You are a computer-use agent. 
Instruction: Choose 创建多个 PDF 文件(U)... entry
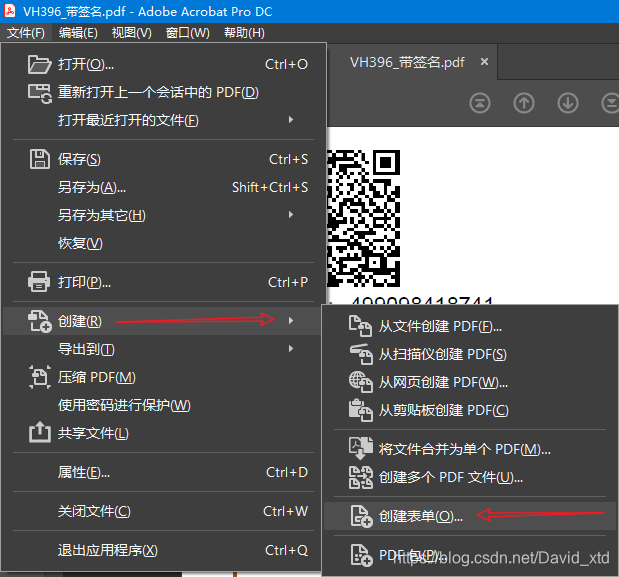(x=470, y=478)
